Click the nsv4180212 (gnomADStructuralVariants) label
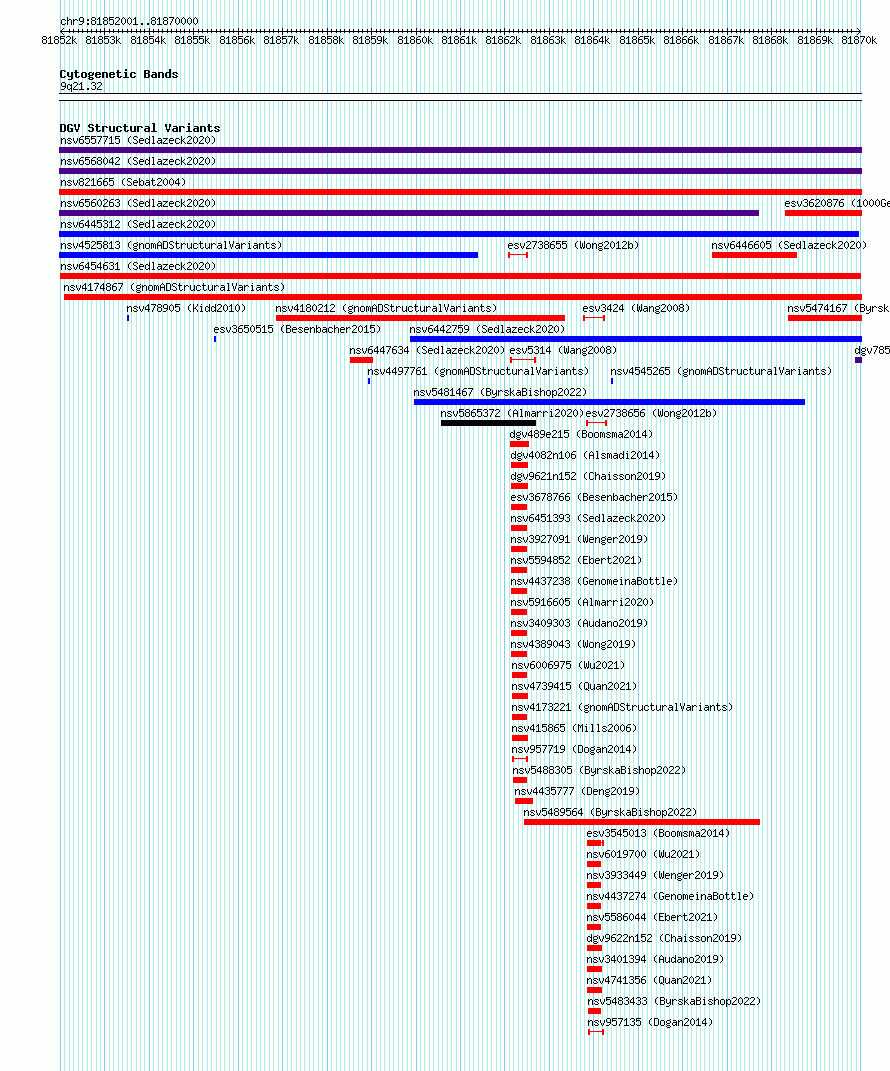 387,309
